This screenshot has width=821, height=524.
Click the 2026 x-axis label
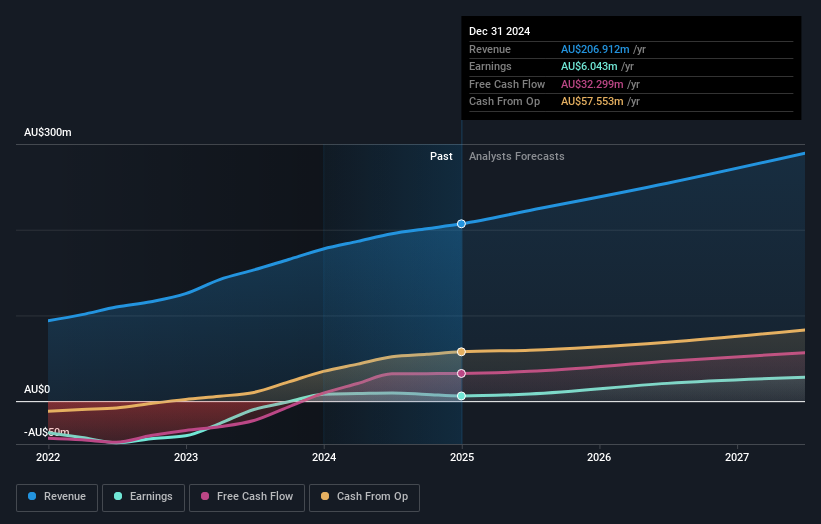(599, 457)
